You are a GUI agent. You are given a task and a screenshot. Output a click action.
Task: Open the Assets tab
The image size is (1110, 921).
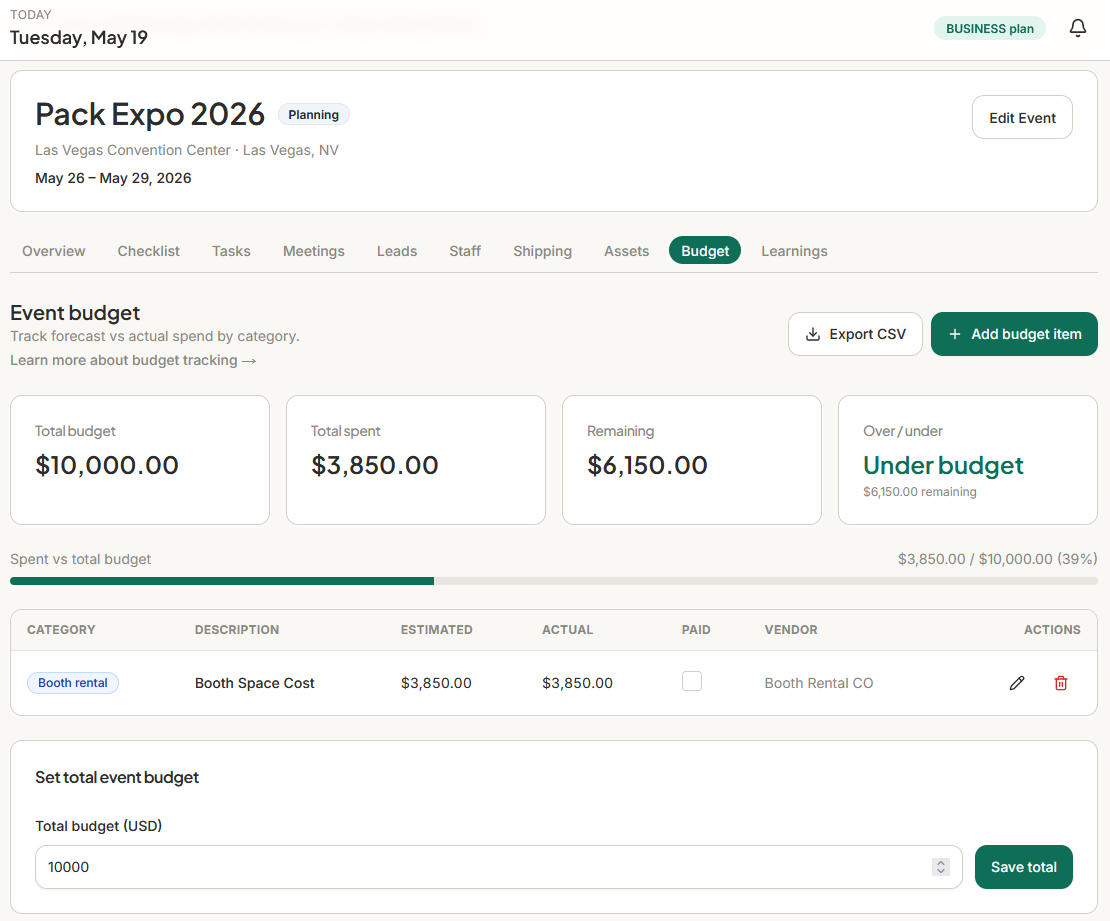tap(626, 251)
